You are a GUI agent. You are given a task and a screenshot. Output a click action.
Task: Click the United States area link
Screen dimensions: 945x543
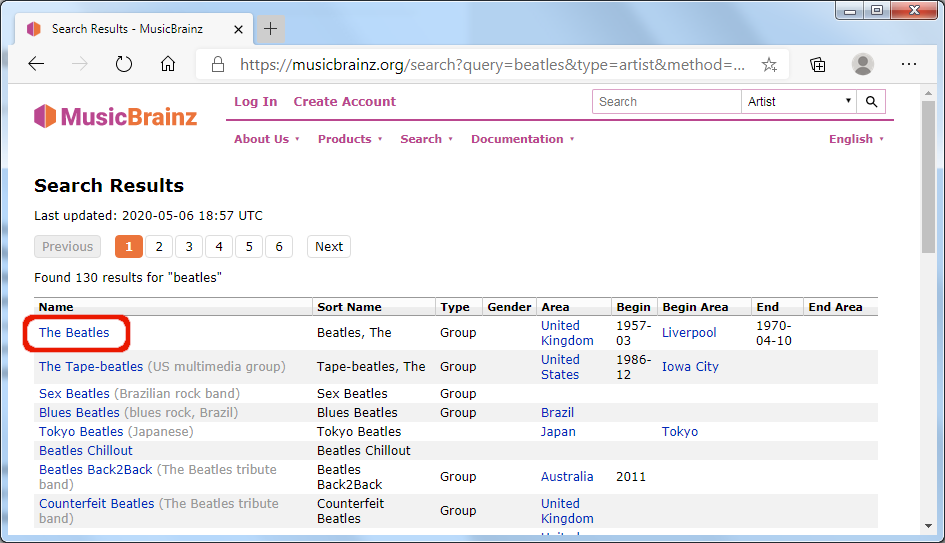point(560,366)
